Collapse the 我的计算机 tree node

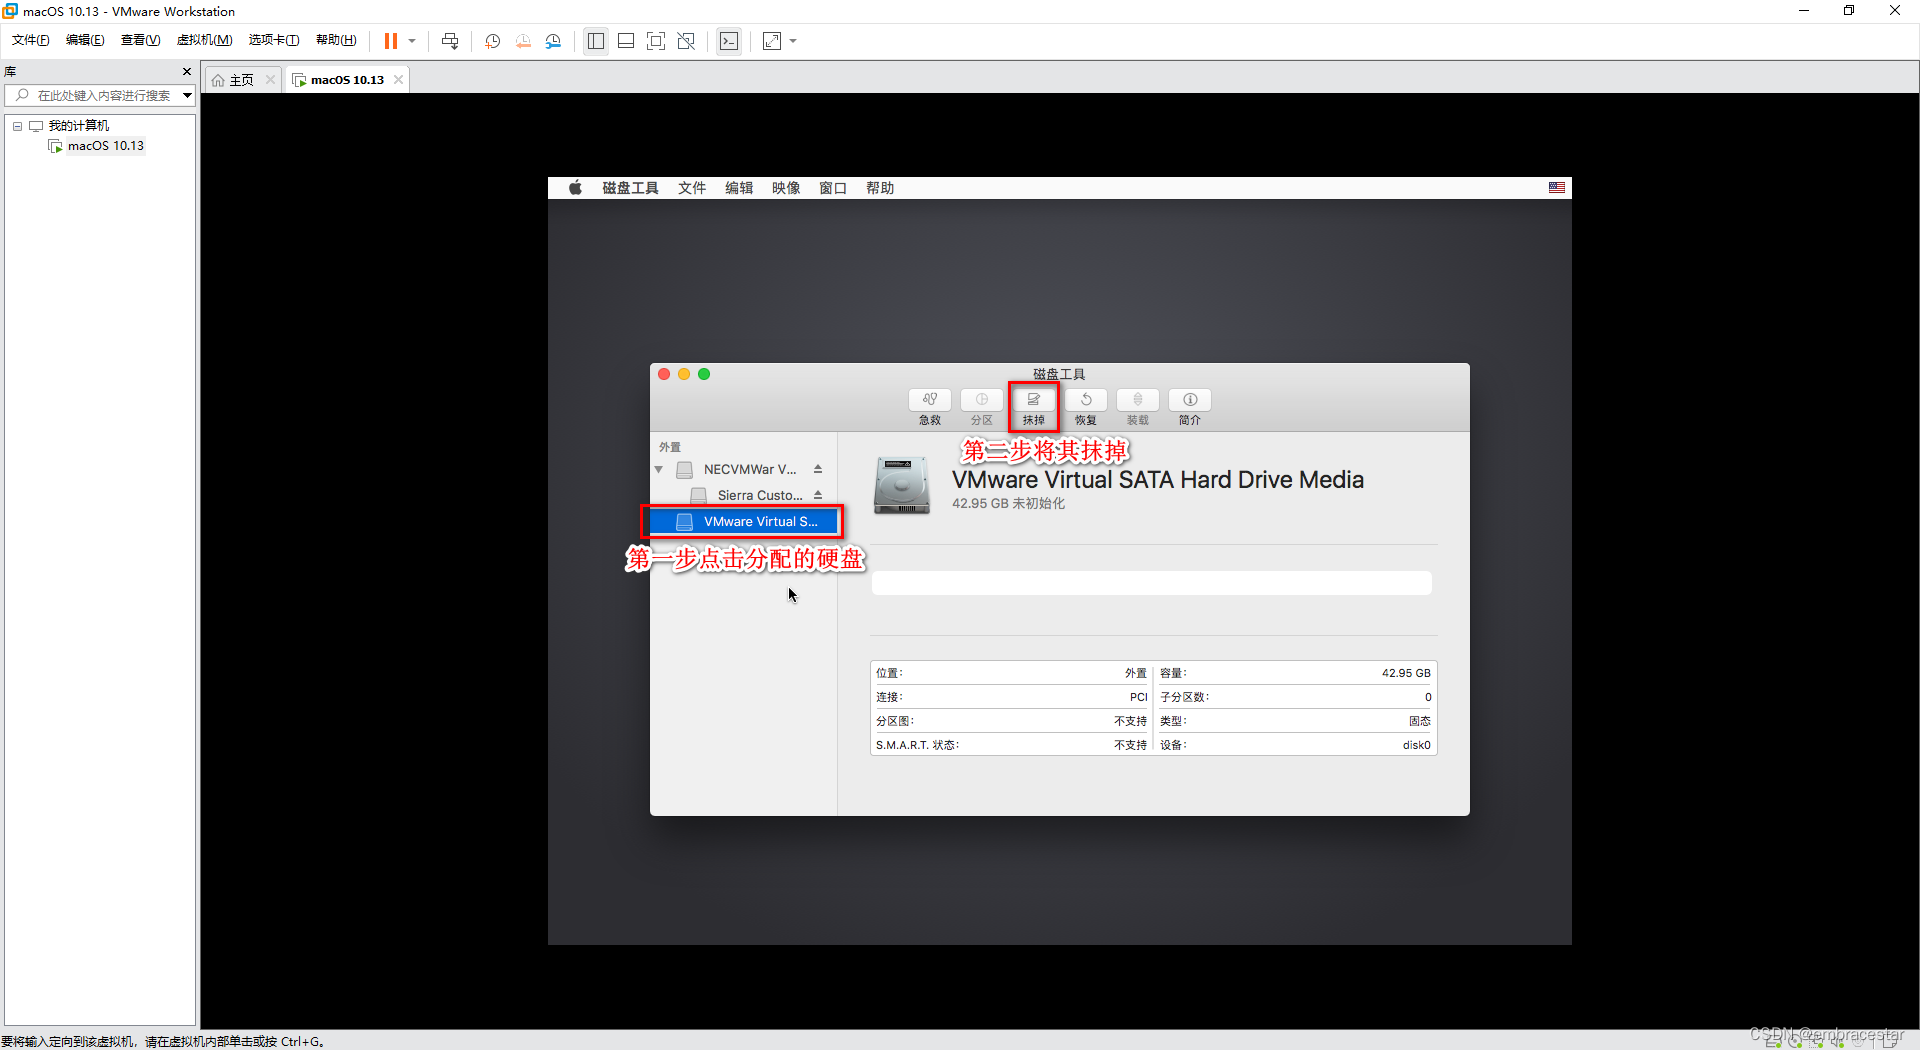coord(17,126)
